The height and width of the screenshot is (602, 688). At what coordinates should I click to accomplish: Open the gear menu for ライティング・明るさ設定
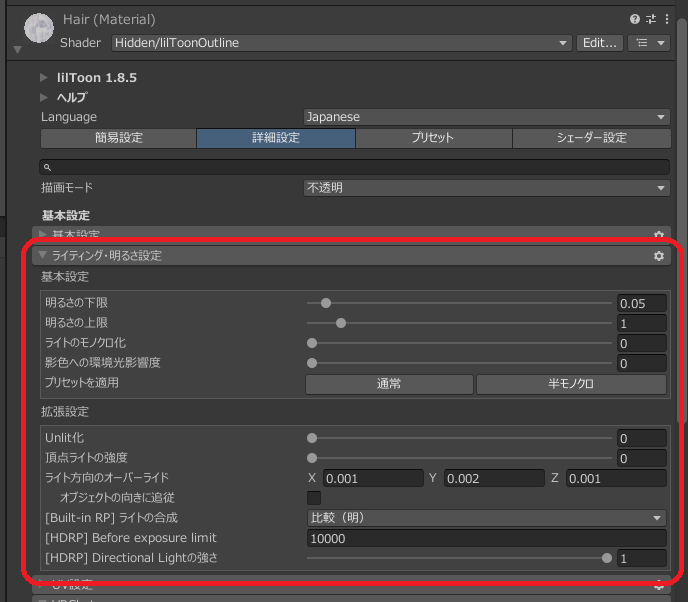[x=659, y=256]
